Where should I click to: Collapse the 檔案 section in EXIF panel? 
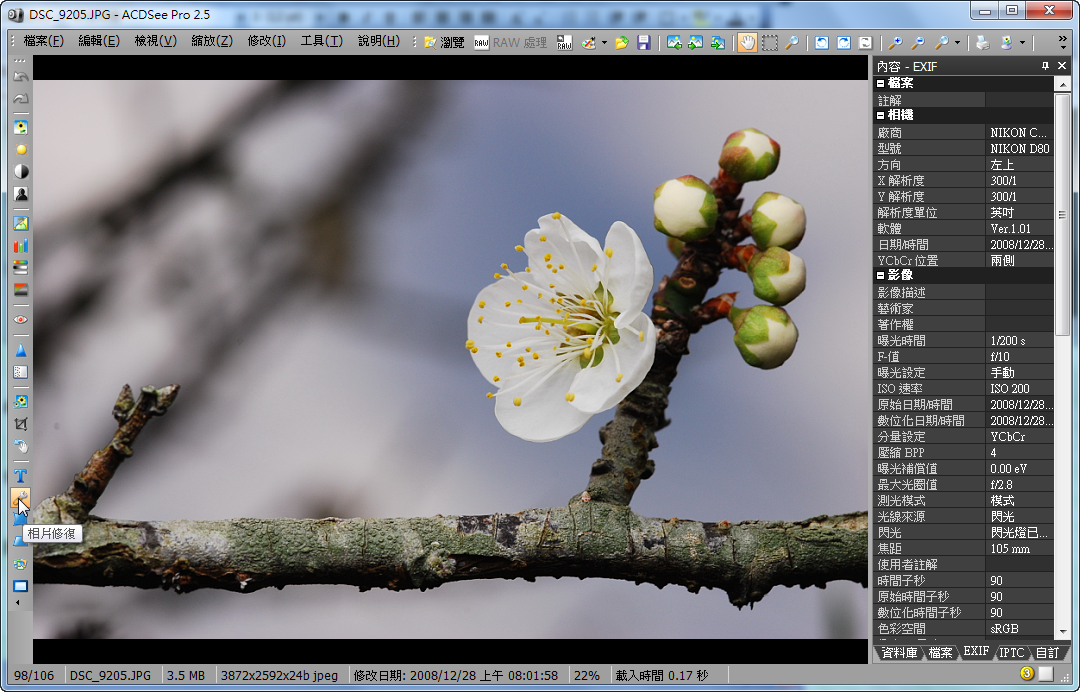[x=881, y=83]
